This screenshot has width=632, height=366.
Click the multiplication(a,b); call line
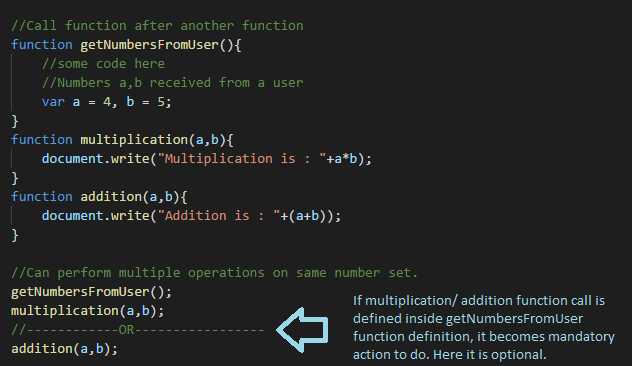(x=87, y=311)
